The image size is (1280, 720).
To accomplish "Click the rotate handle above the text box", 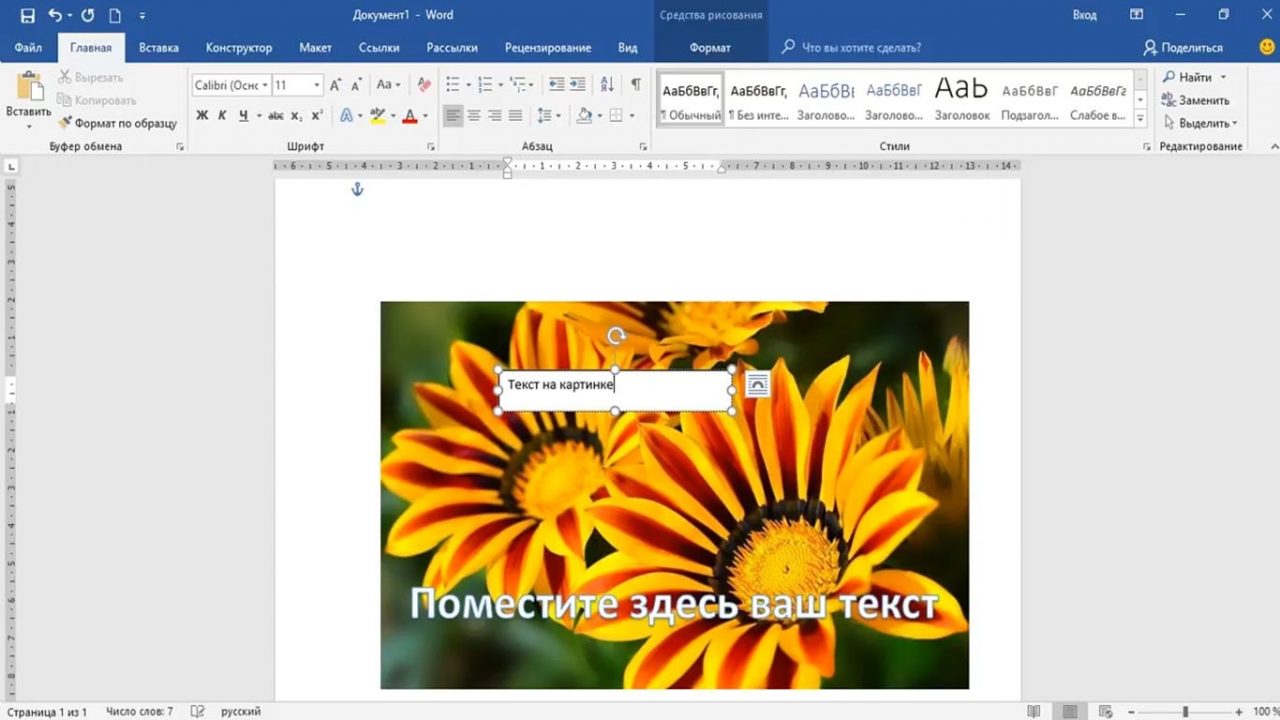I will [x=616, y=337].
